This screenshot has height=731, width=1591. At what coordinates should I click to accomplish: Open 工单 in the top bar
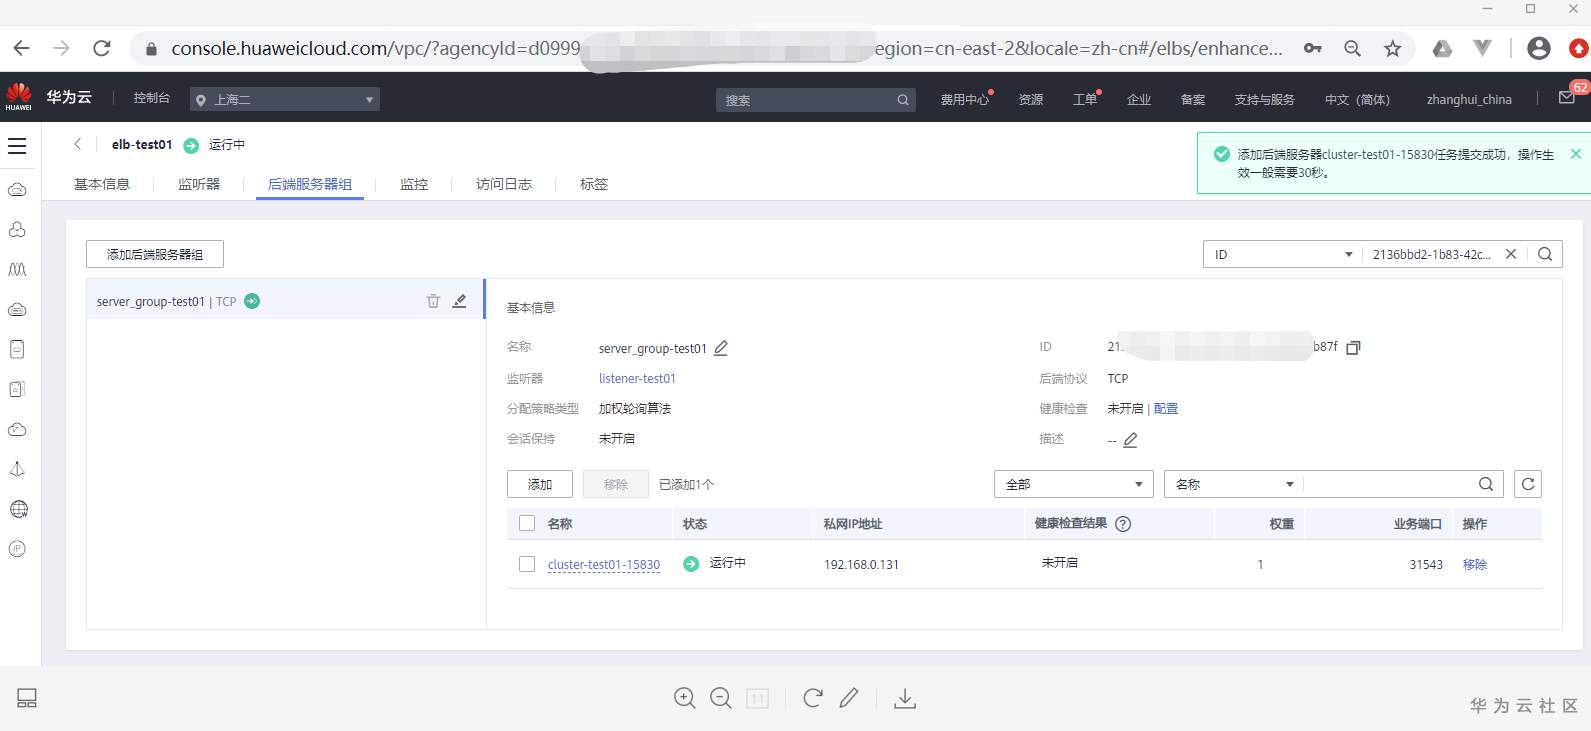[x=1085, y=99]
